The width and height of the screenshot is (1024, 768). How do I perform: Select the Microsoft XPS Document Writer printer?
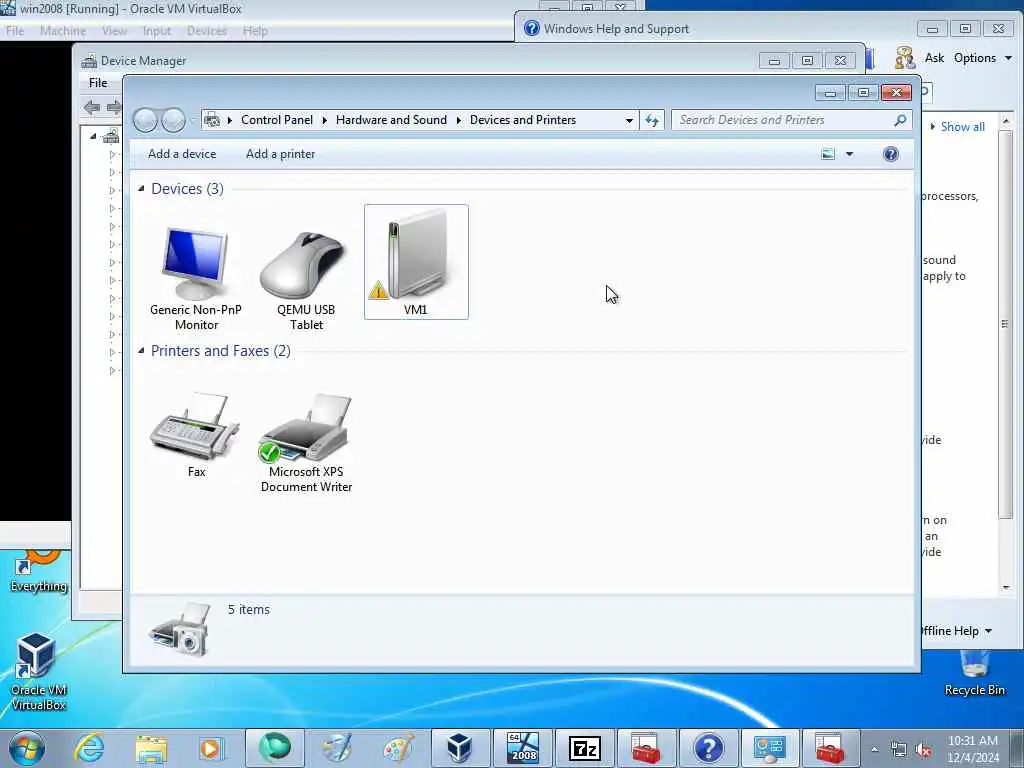[306, 443]
